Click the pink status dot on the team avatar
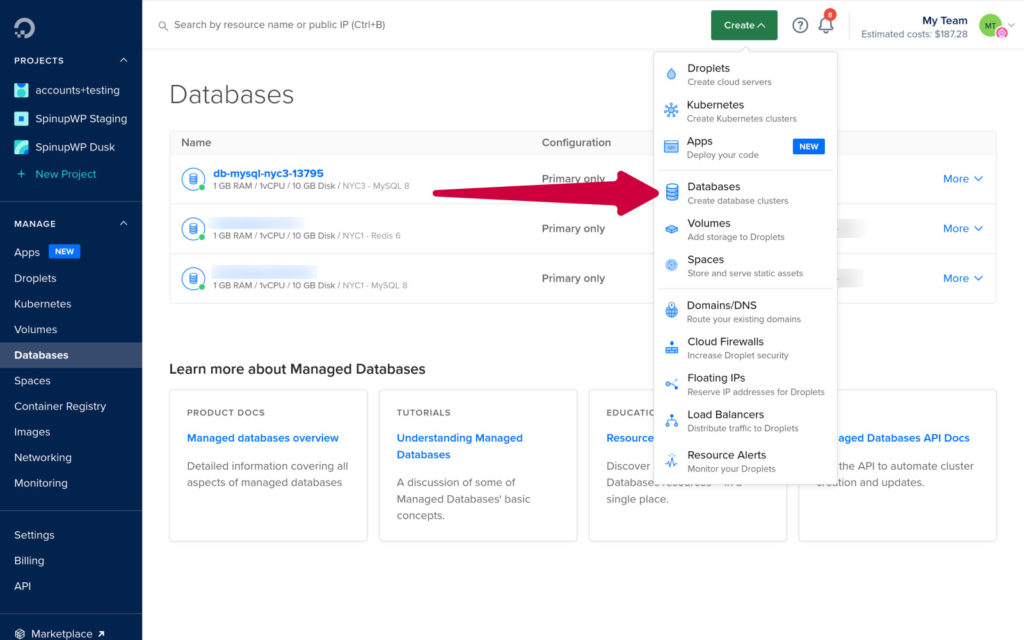Image resolution: width=1024 pixels, height=640 pixels. click(x=1001, y=33)
